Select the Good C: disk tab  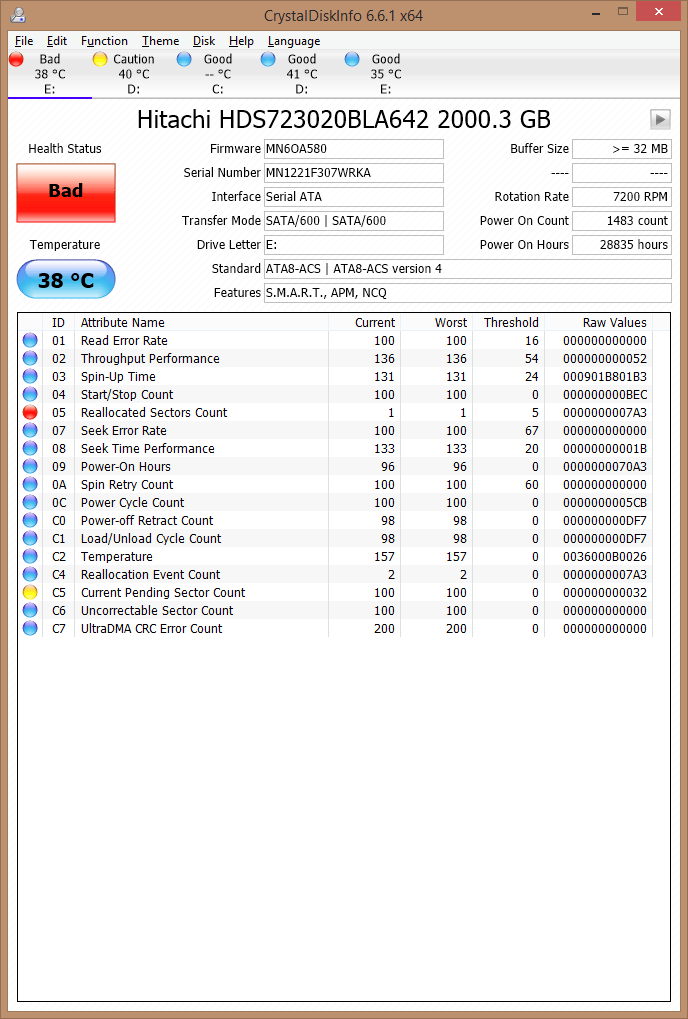pyautogui.click(x=218, y=74)
